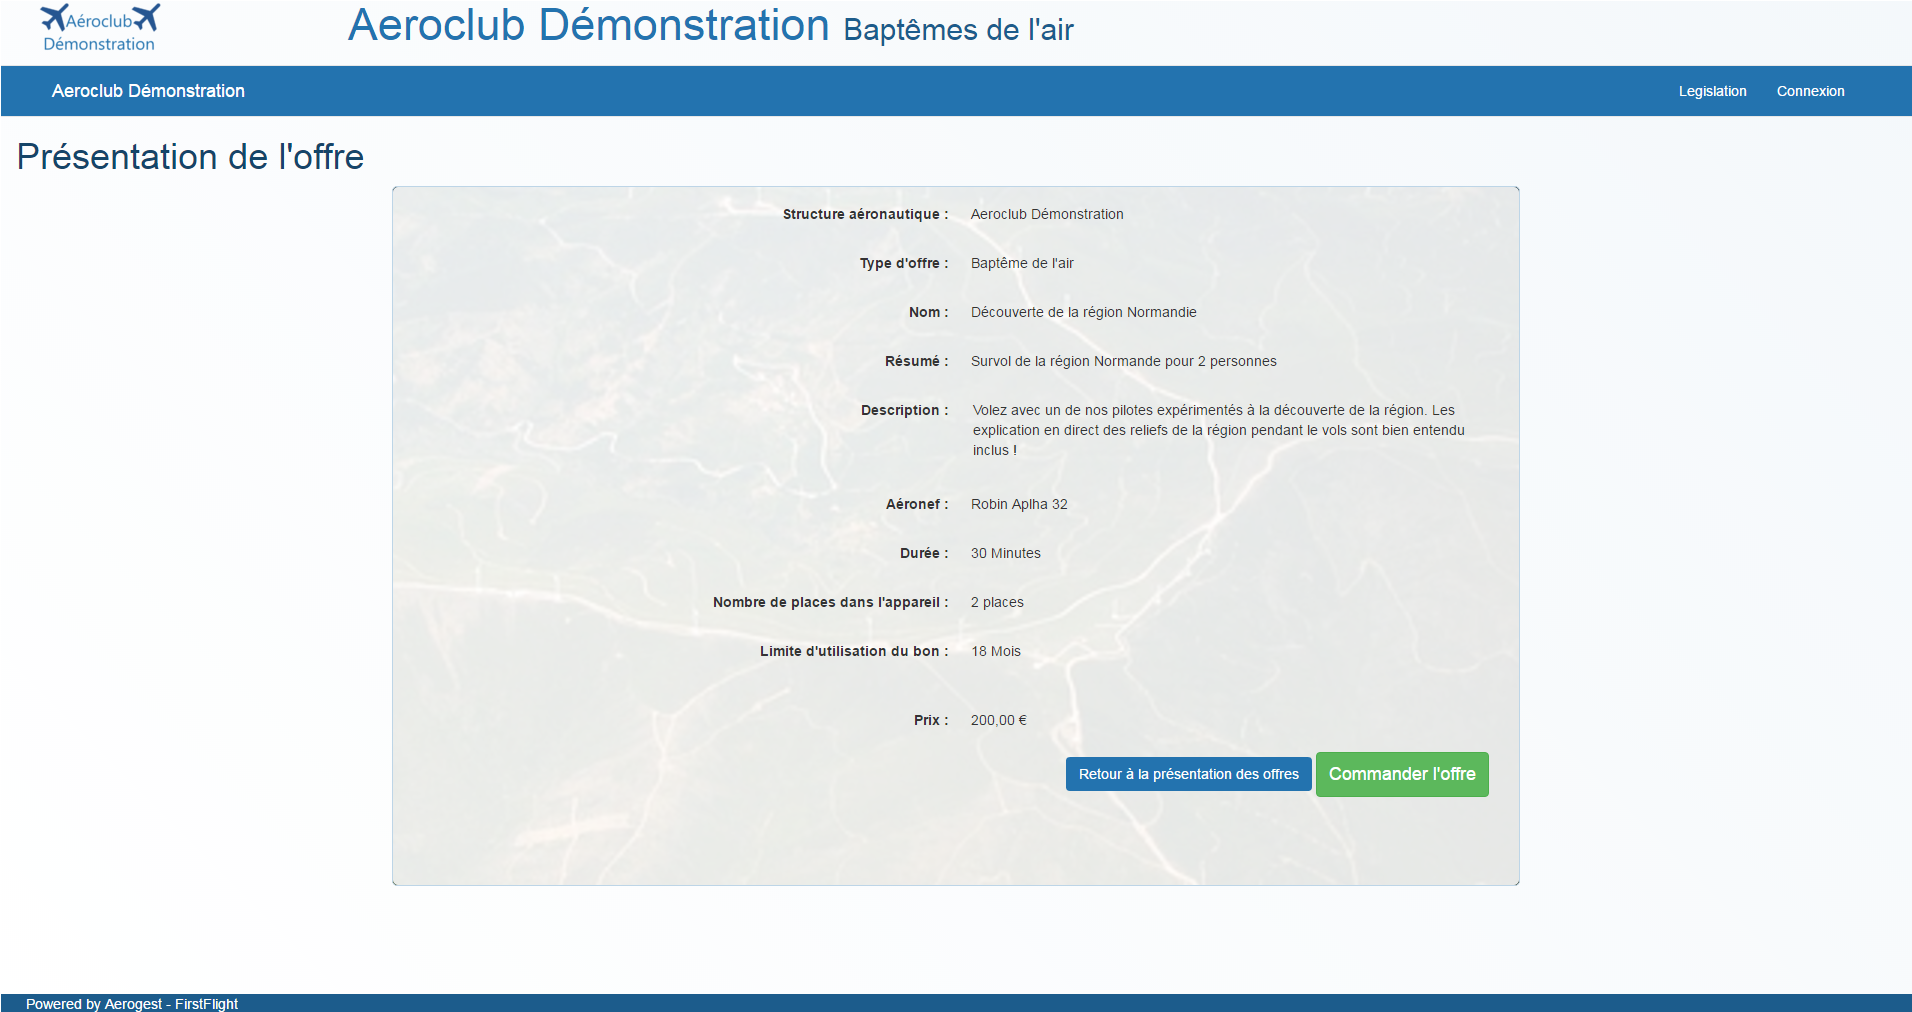Click the 'Description :' label
The height and width of the screenshot is (1012, 1912).
(904, 410)
